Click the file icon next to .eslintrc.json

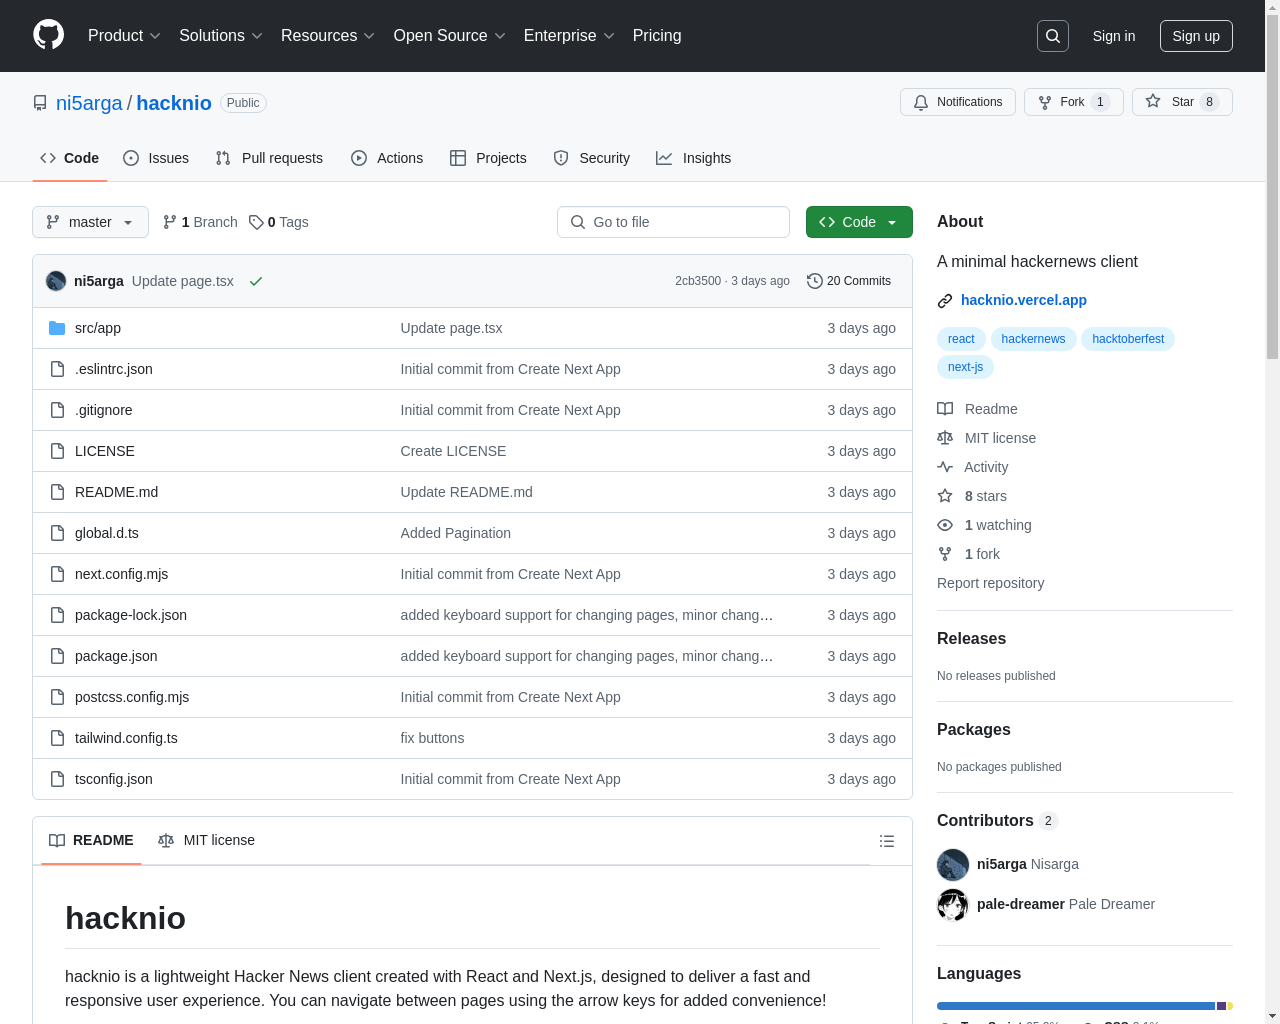(x=57, y=369)
